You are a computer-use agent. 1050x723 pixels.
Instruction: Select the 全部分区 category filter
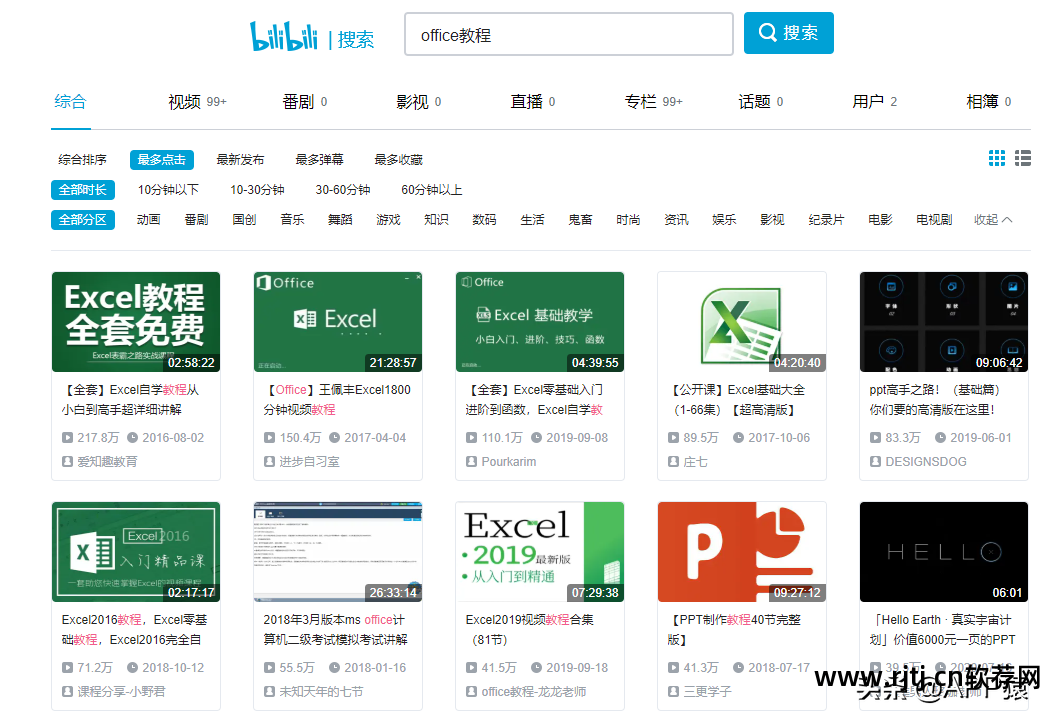click(x=82, y=220)
